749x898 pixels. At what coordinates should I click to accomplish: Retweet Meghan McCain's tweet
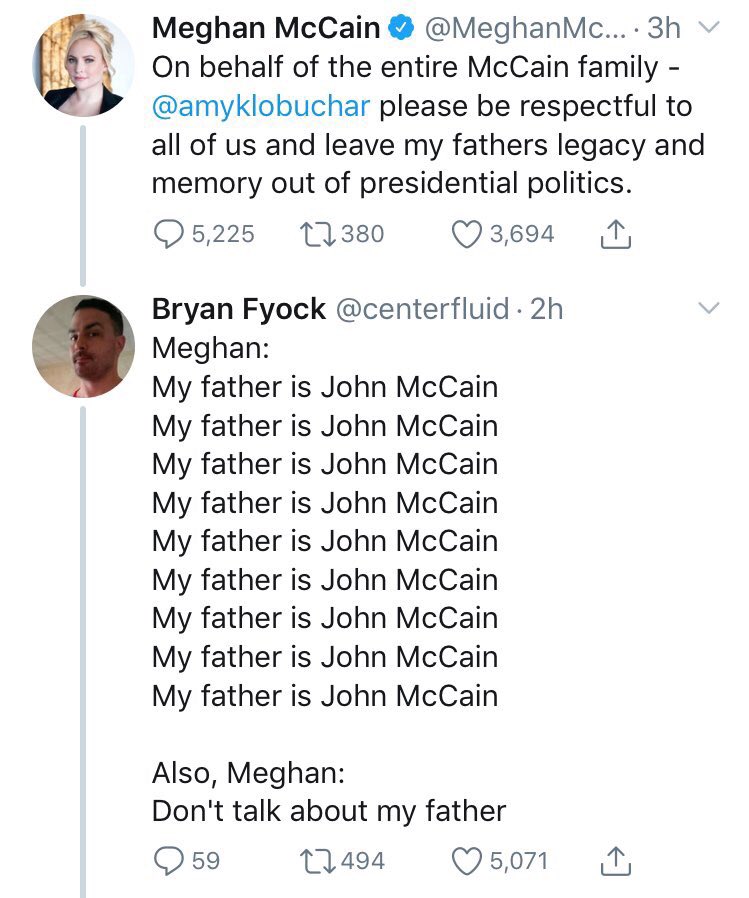pyautogui.click(x=316, y=234)
